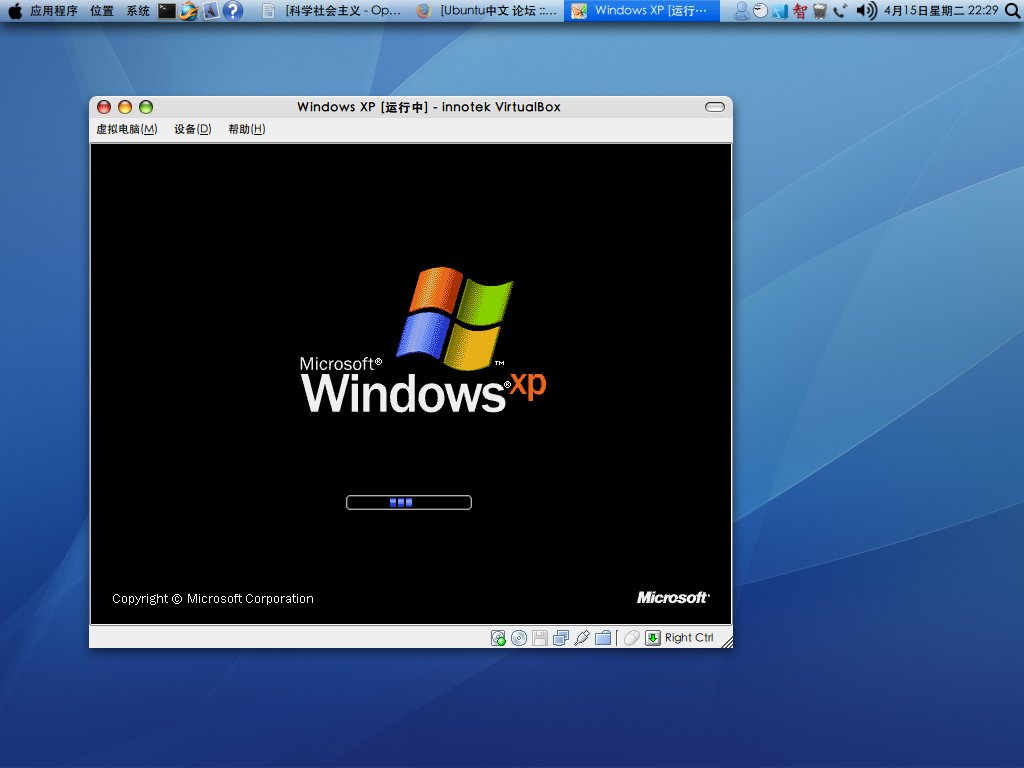
Task: Open the speaker volume control
Action: click(x=866, y=11)
